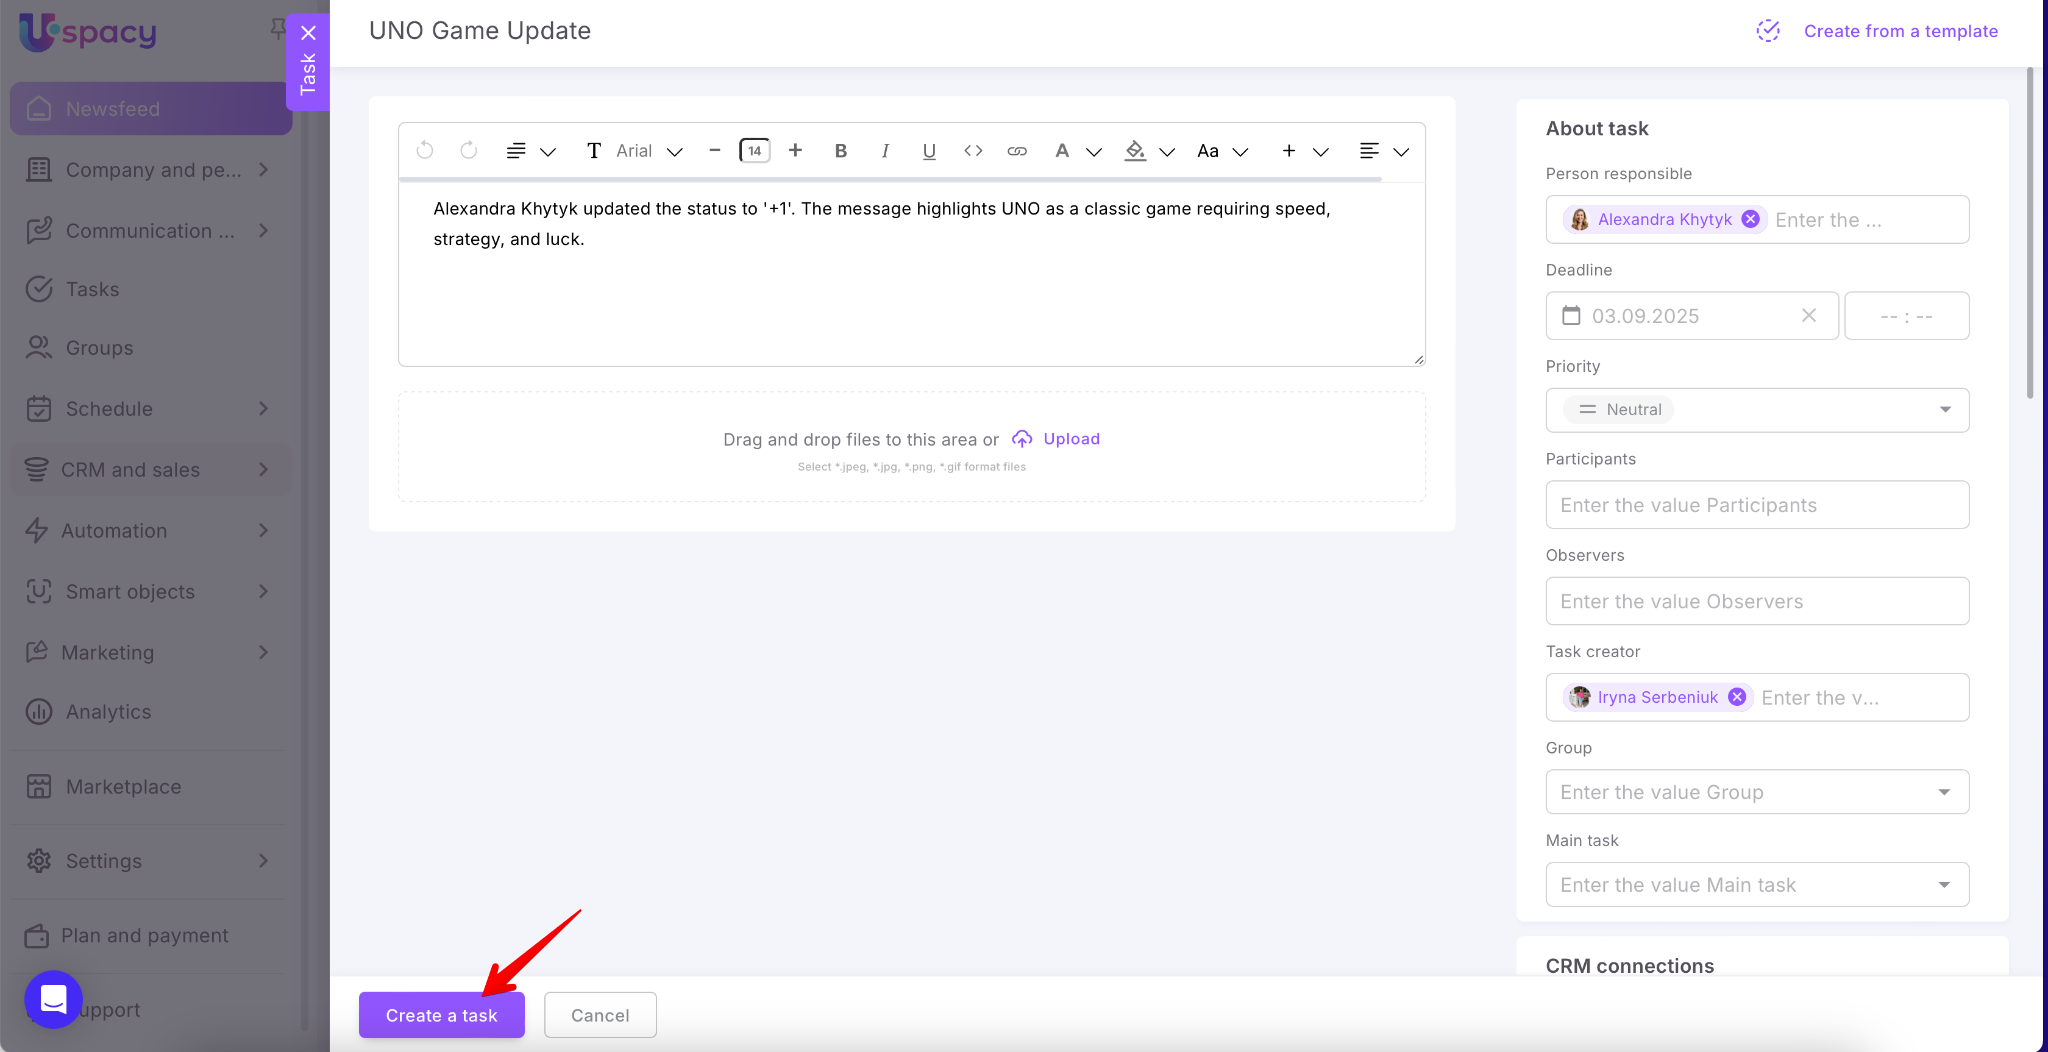This screenshot has height=1052, width=2048.
Task: Click the Create a task button
Action: 441,1015
